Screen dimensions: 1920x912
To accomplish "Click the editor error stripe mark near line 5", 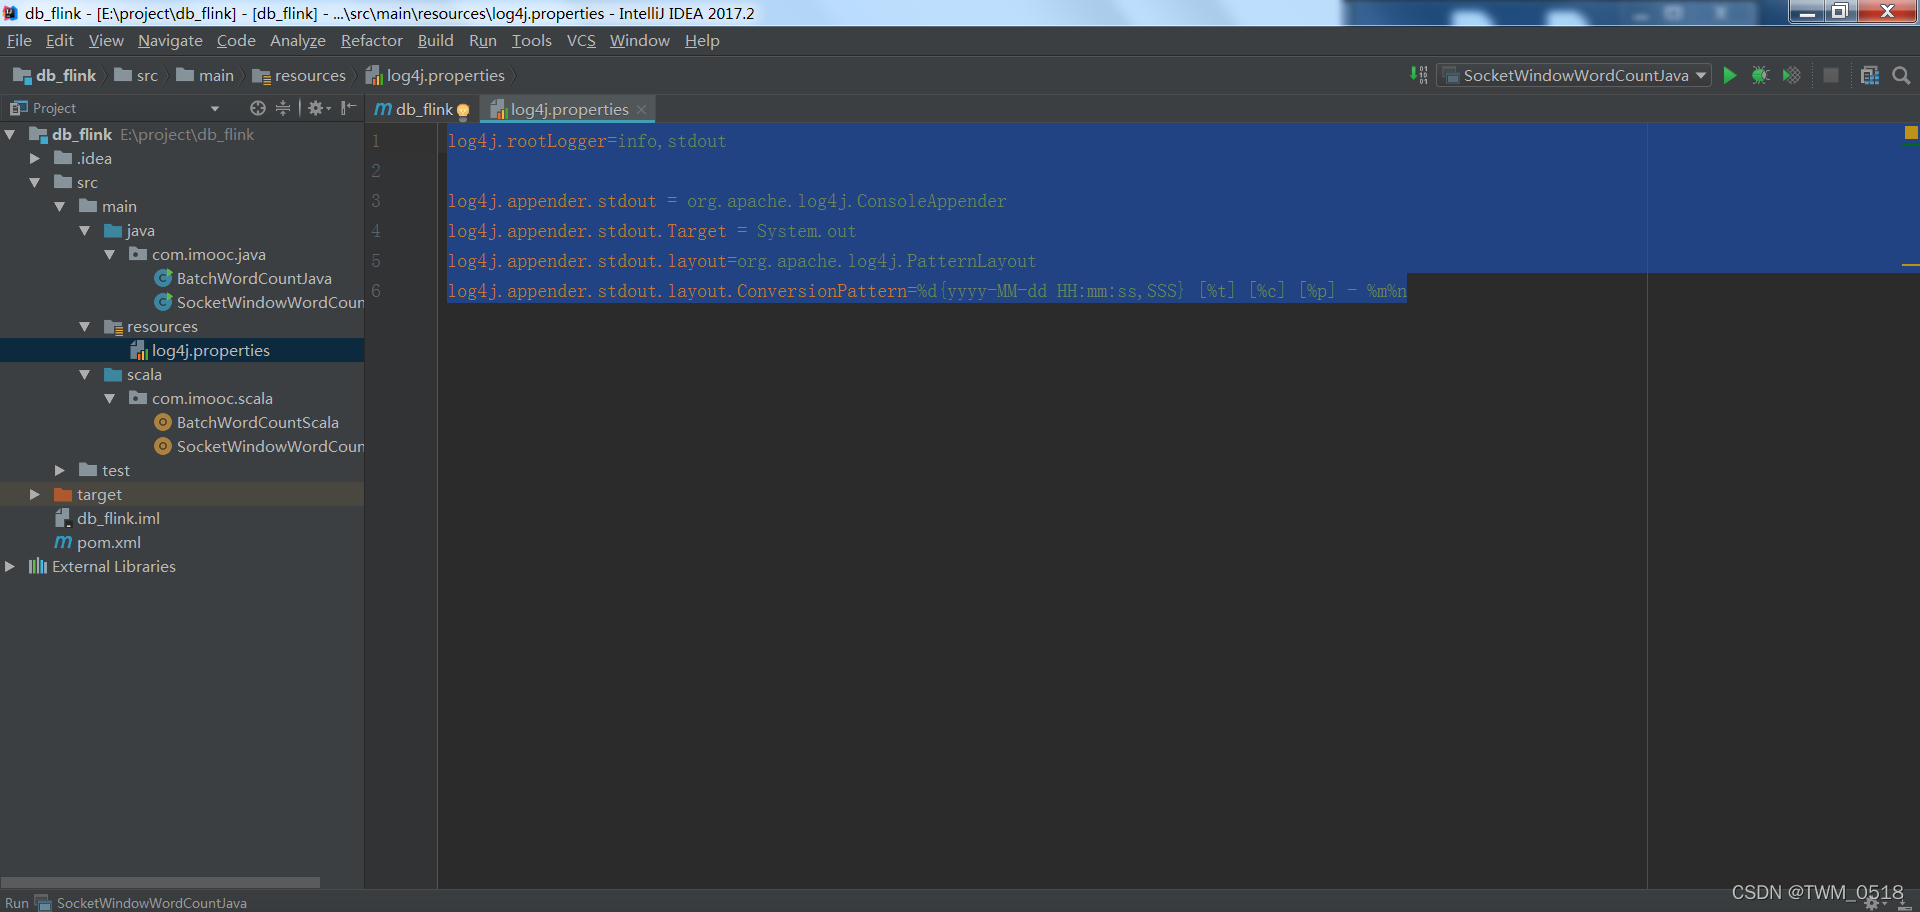I will pos(1910,265).
